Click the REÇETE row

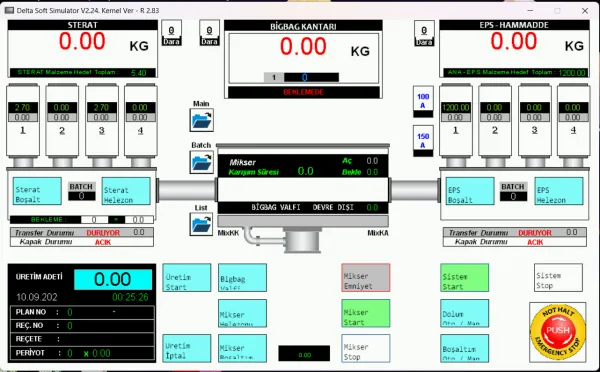coord(82,339)
